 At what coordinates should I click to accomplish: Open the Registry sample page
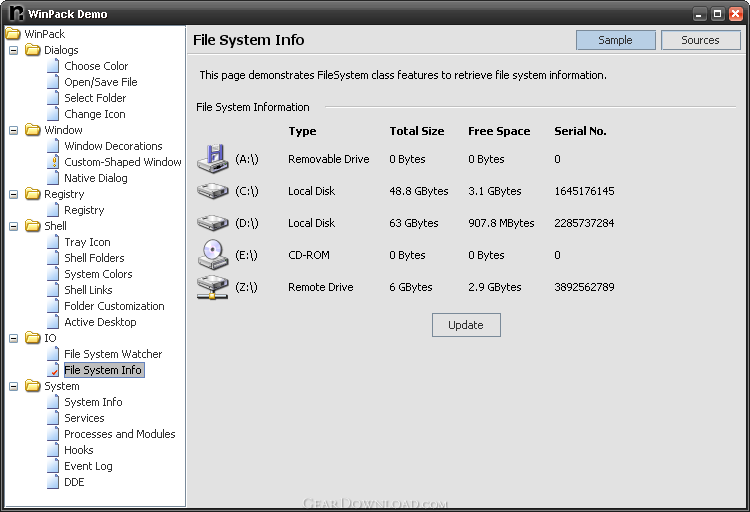pos(84,210)
